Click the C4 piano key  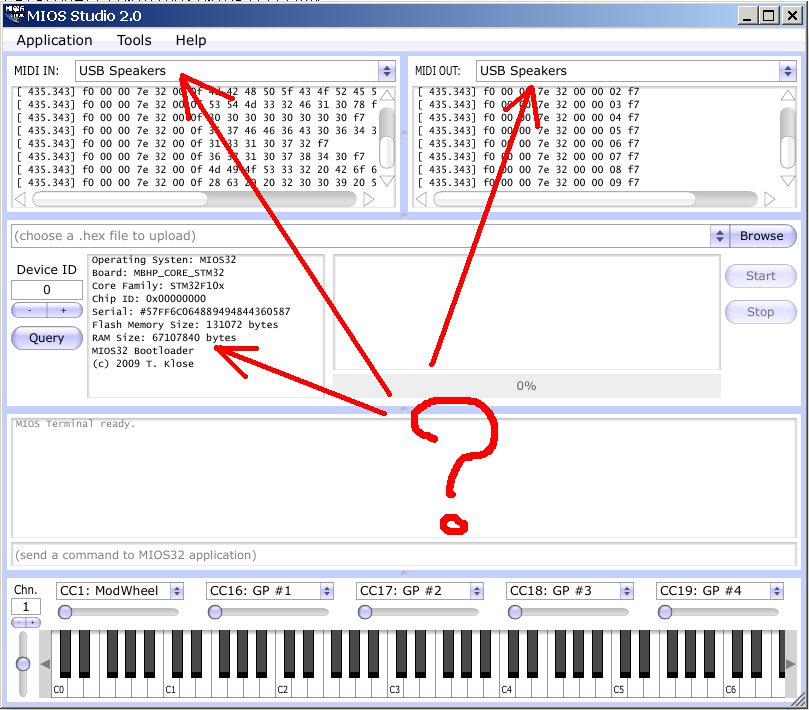tap(506, 689)
